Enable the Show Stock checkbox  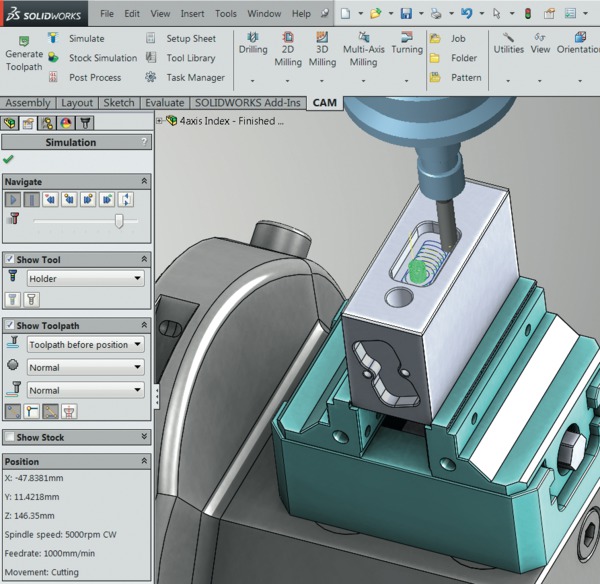point(9,437)
